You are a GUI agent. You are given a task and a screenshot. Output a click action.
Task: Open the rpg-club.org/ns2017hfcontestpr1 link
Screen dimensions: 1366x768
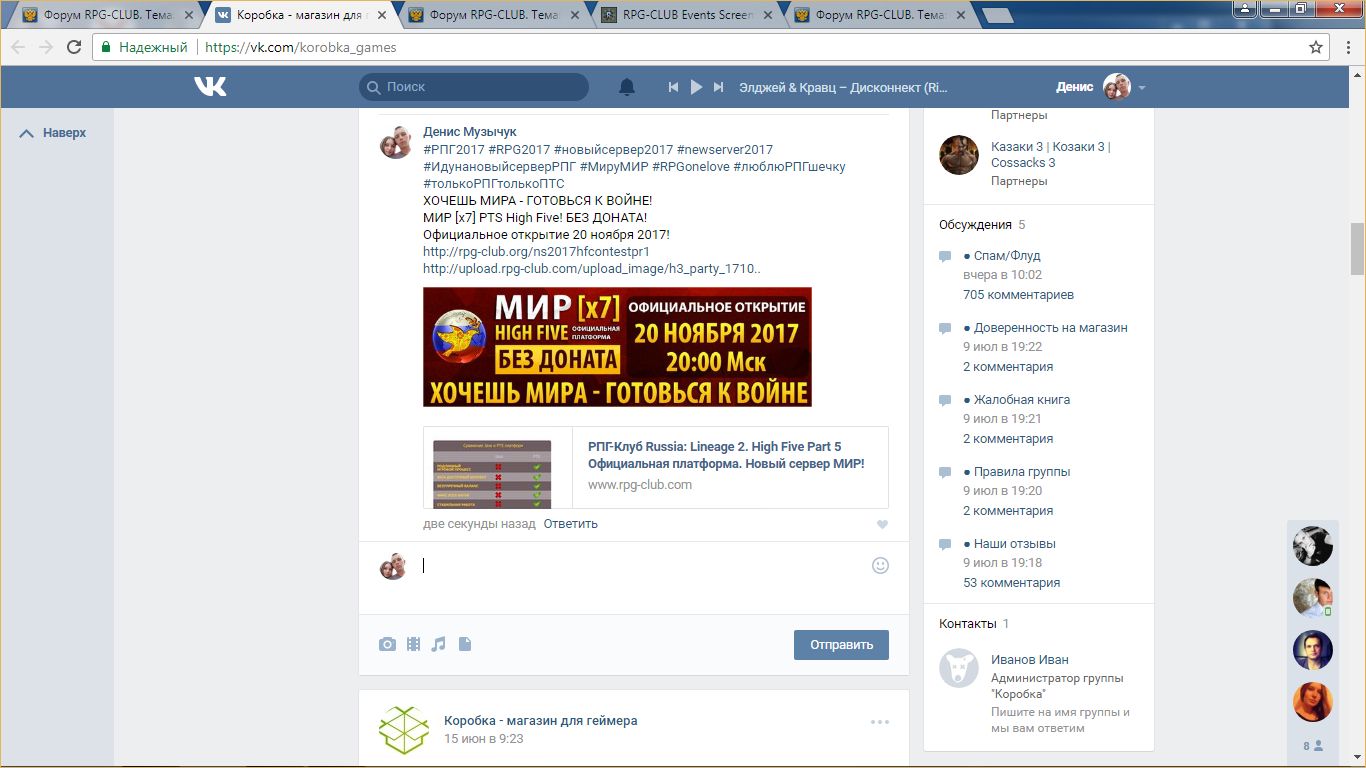(x=536, y=252)
